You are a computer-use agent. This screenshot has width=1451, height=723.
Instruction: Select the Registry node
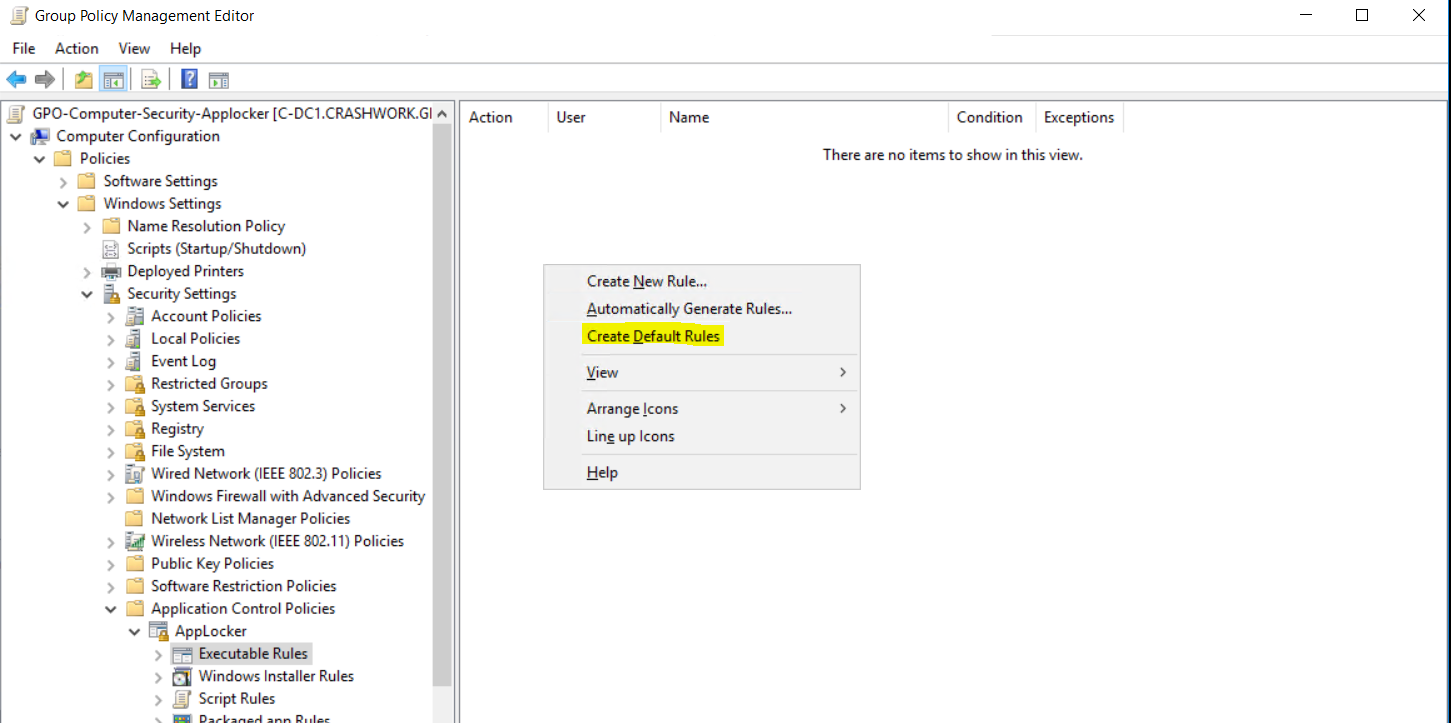click(x=177, y=429)
